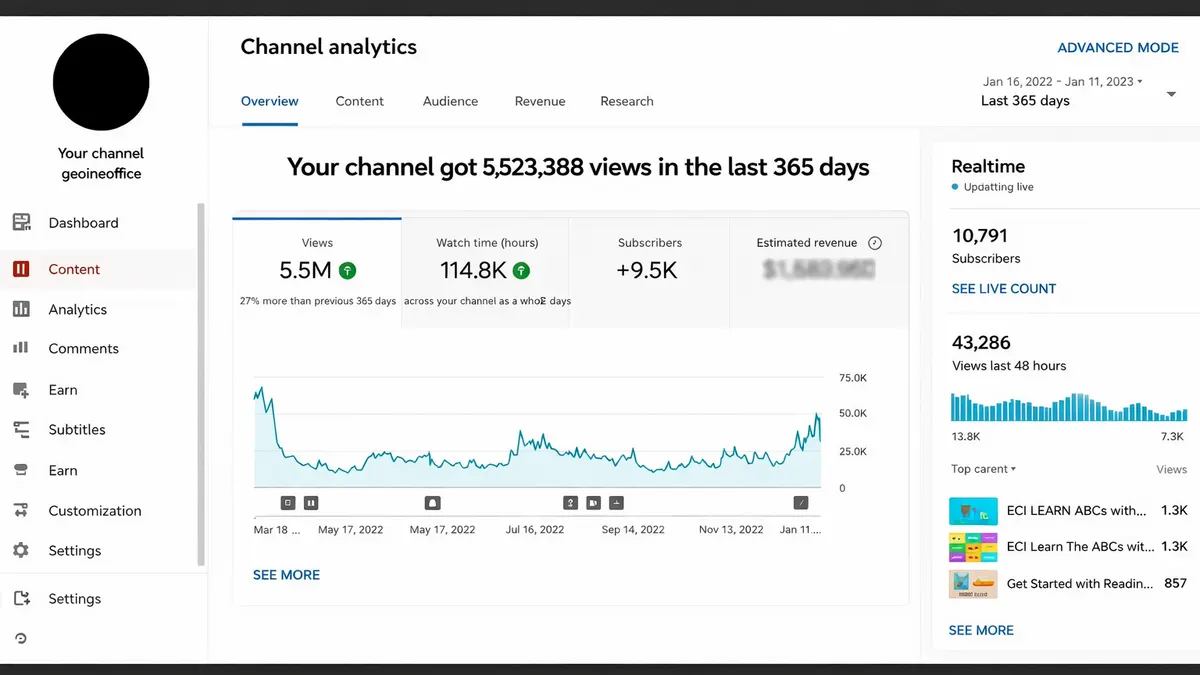Click the gear icon beside Settings
The width and height of the screenshot is (1200, 675).
[x=21, y=550]
